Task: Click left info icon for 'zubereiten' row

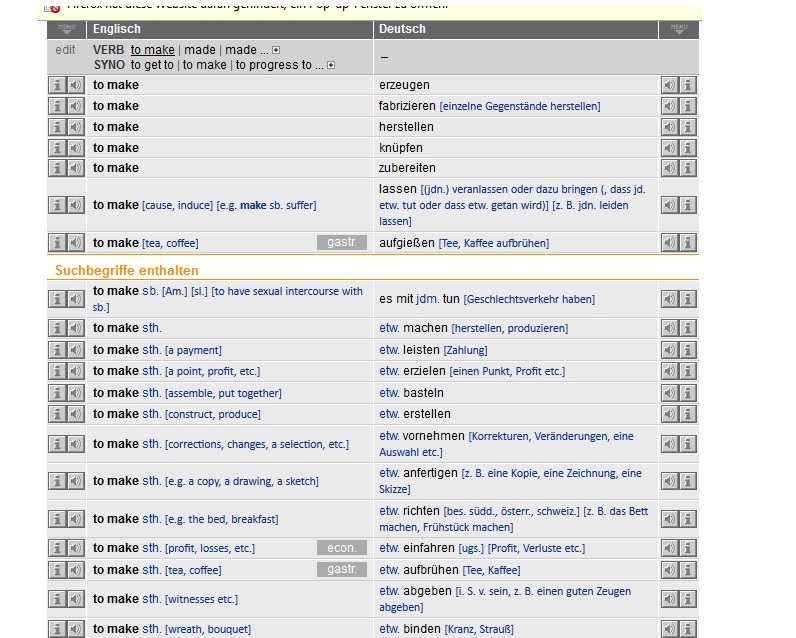Action: (57, 168)
